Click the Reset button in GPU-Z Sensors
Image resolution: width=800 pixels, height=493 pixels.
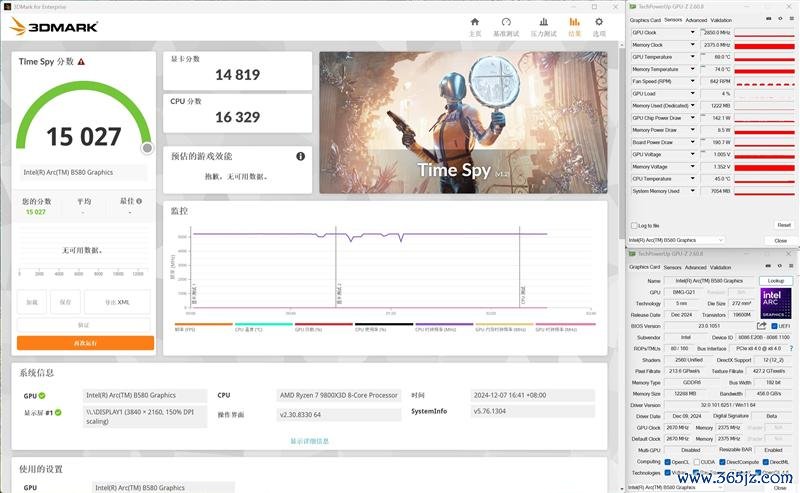(x=784, y=225)
